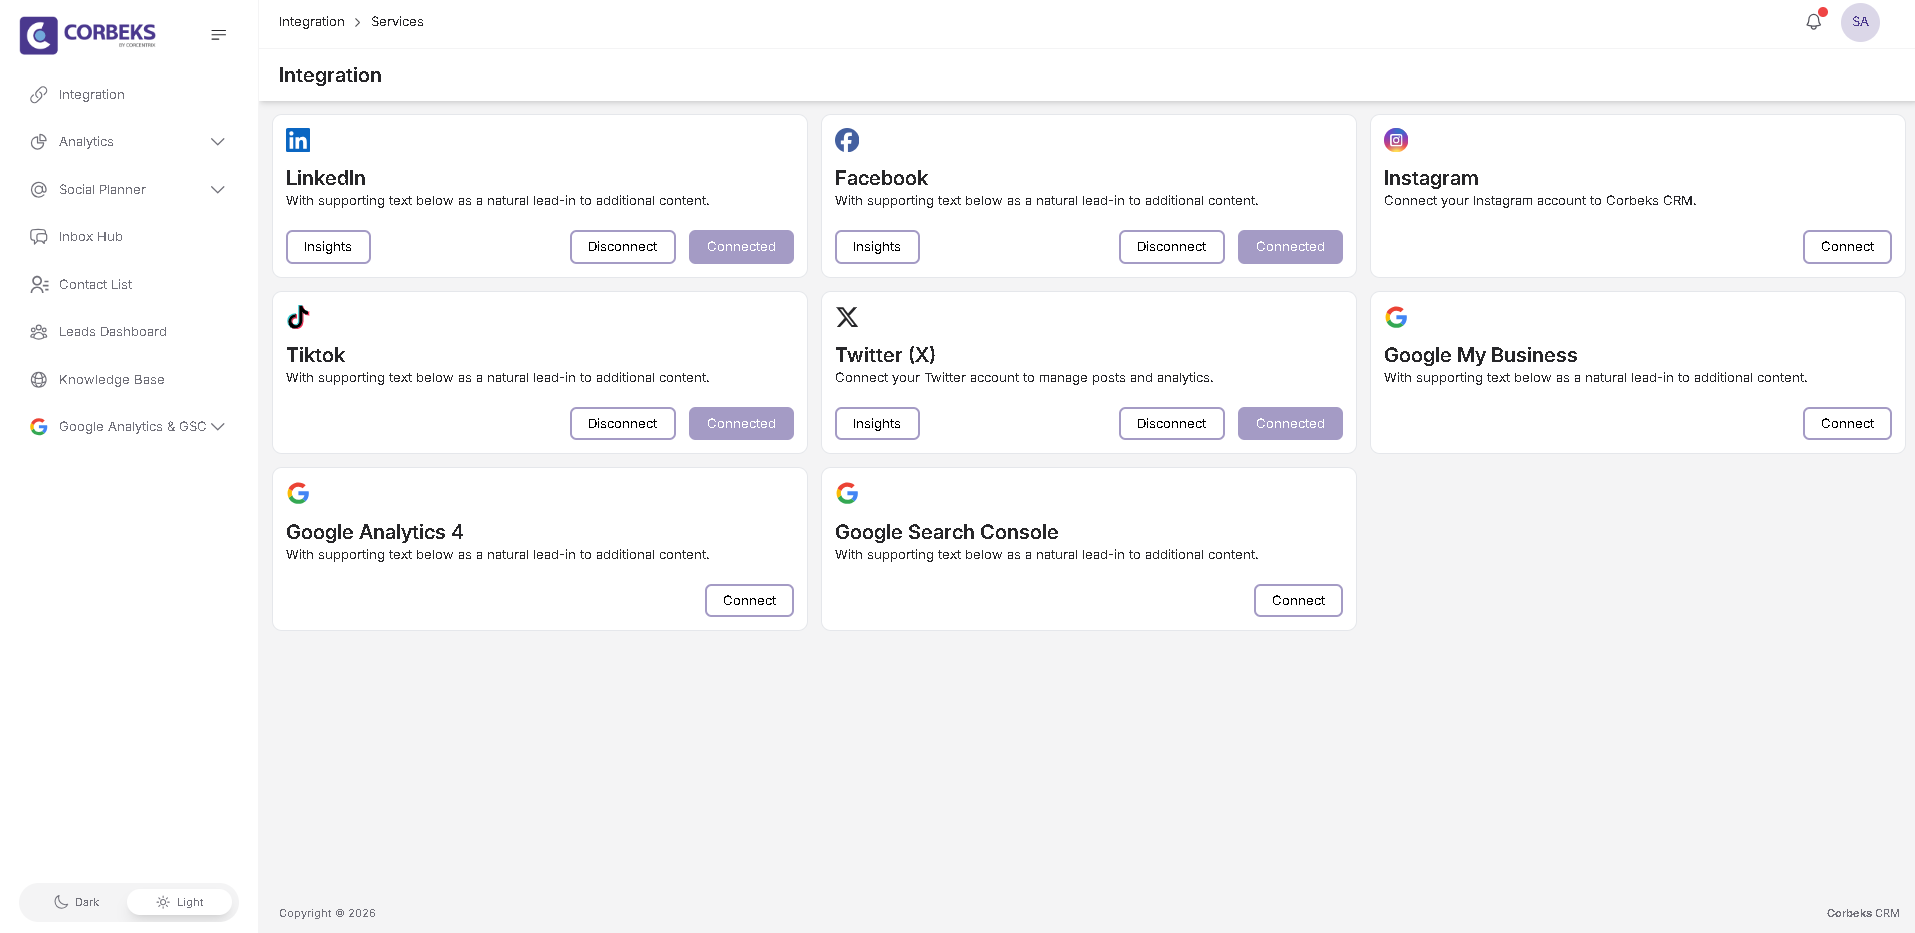Click the LinkedIn logo icon

[298, 140]
